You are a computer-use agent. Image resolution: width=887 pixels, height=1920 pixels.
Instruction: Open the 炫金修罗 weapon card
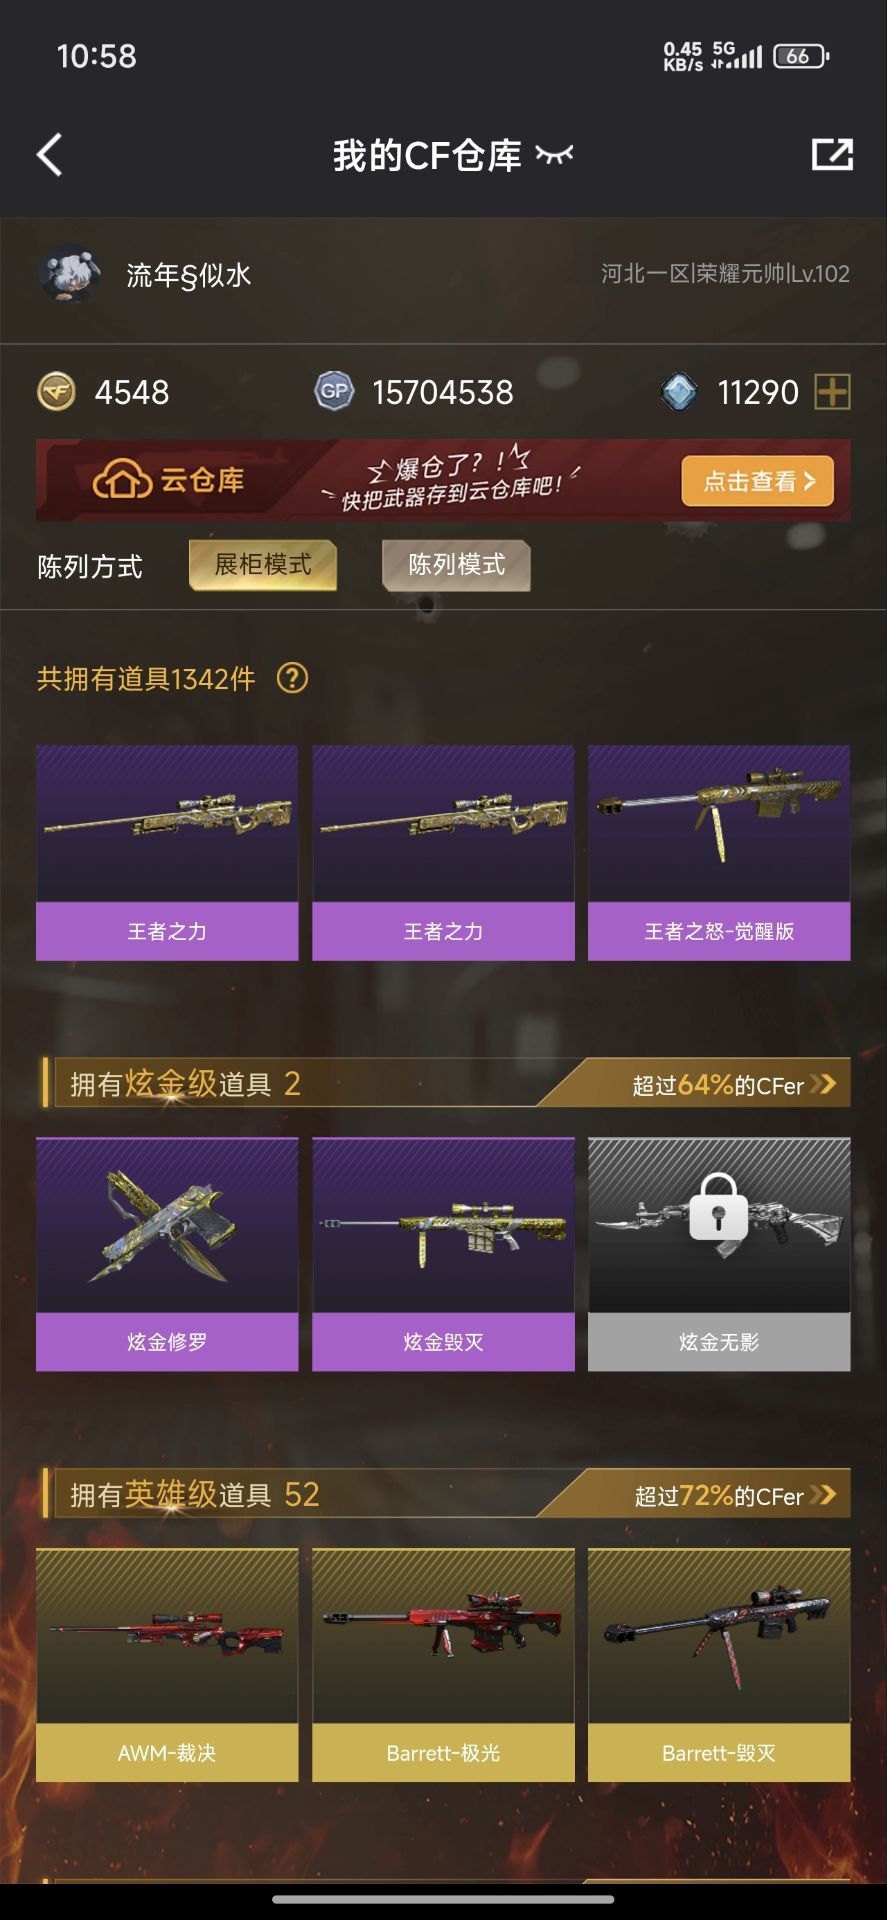(167, 1254)
